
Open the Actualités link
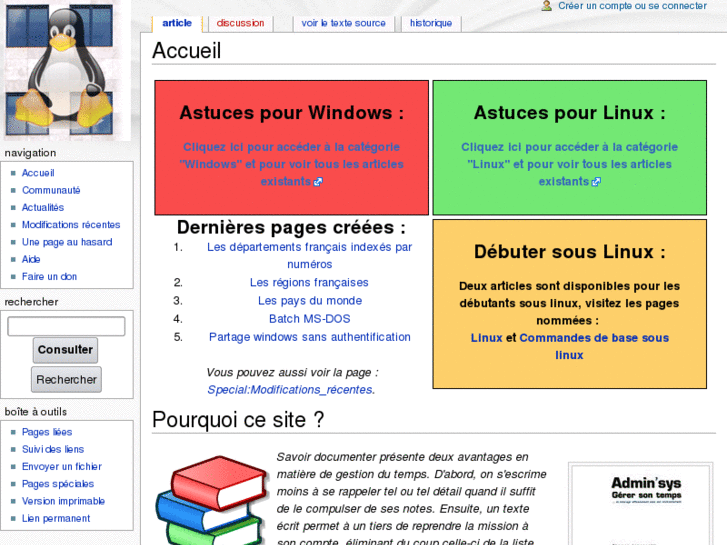[x=43, y=207]
